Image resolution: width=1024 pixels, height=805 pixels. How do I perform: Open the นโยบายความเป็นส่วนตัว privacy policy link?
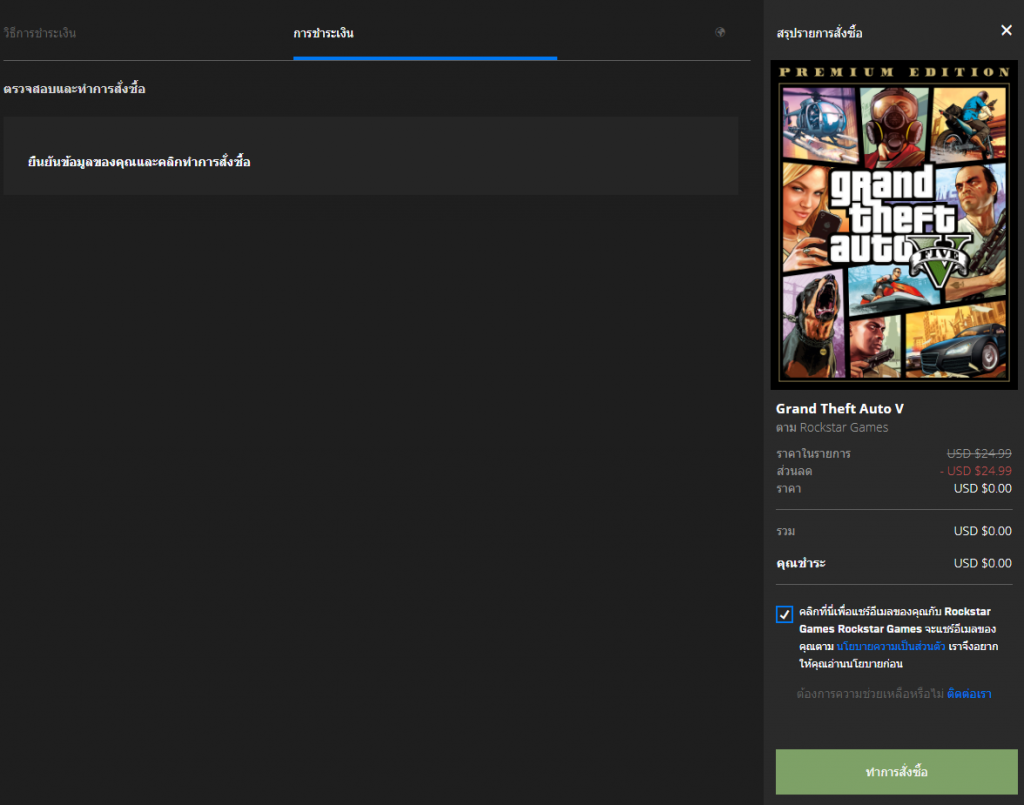pos(891,646)
